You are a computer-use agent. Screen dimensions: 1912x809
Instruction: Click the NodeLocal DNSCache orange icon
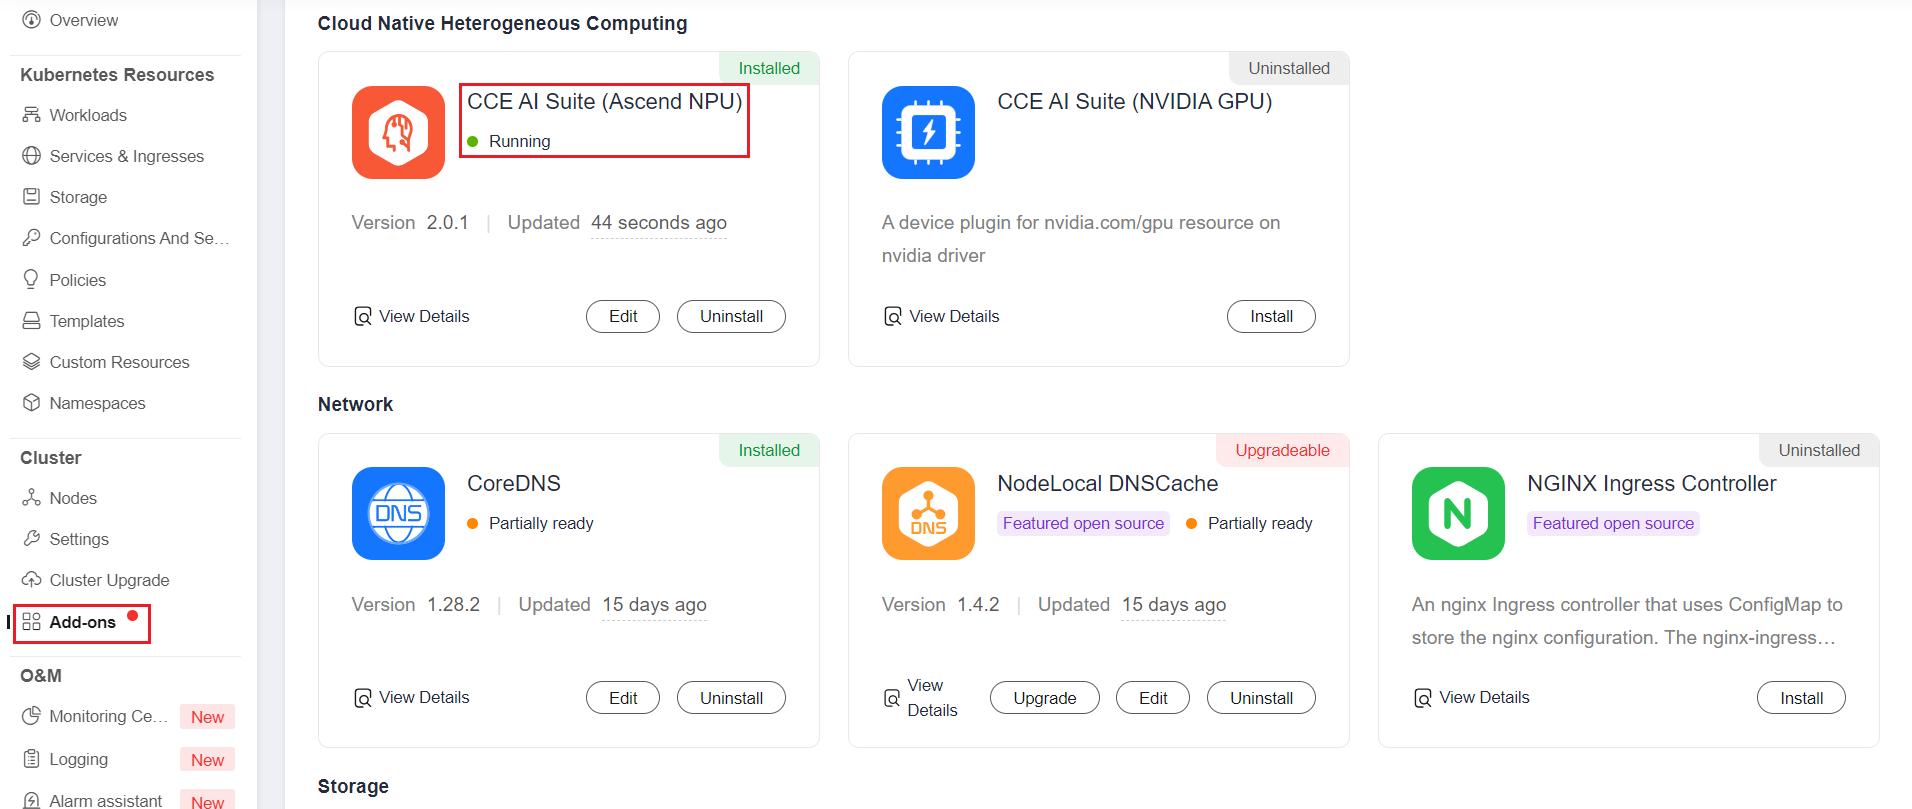pos(928,513)
